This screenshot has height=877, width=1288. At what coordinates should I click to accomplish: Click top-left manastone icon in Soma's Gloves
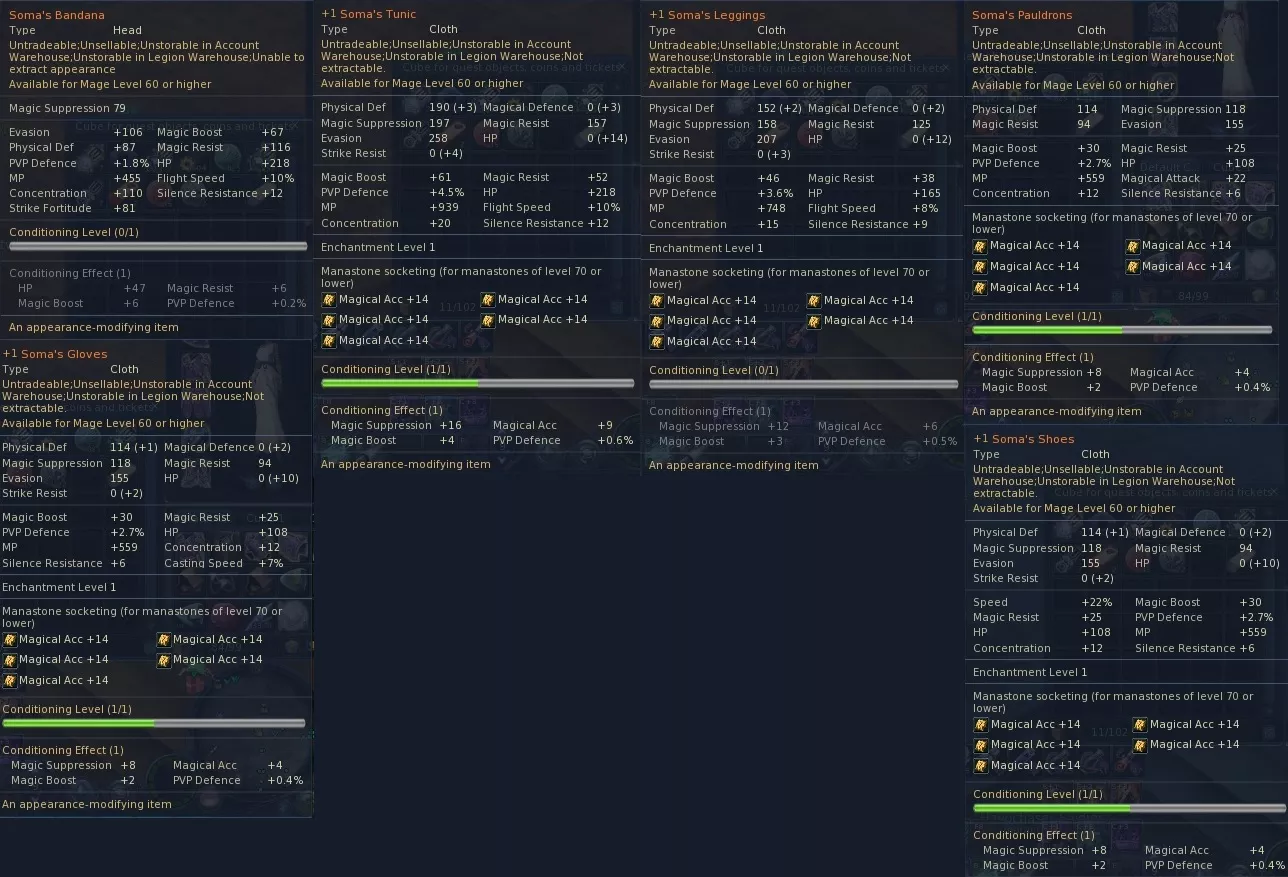10,640
